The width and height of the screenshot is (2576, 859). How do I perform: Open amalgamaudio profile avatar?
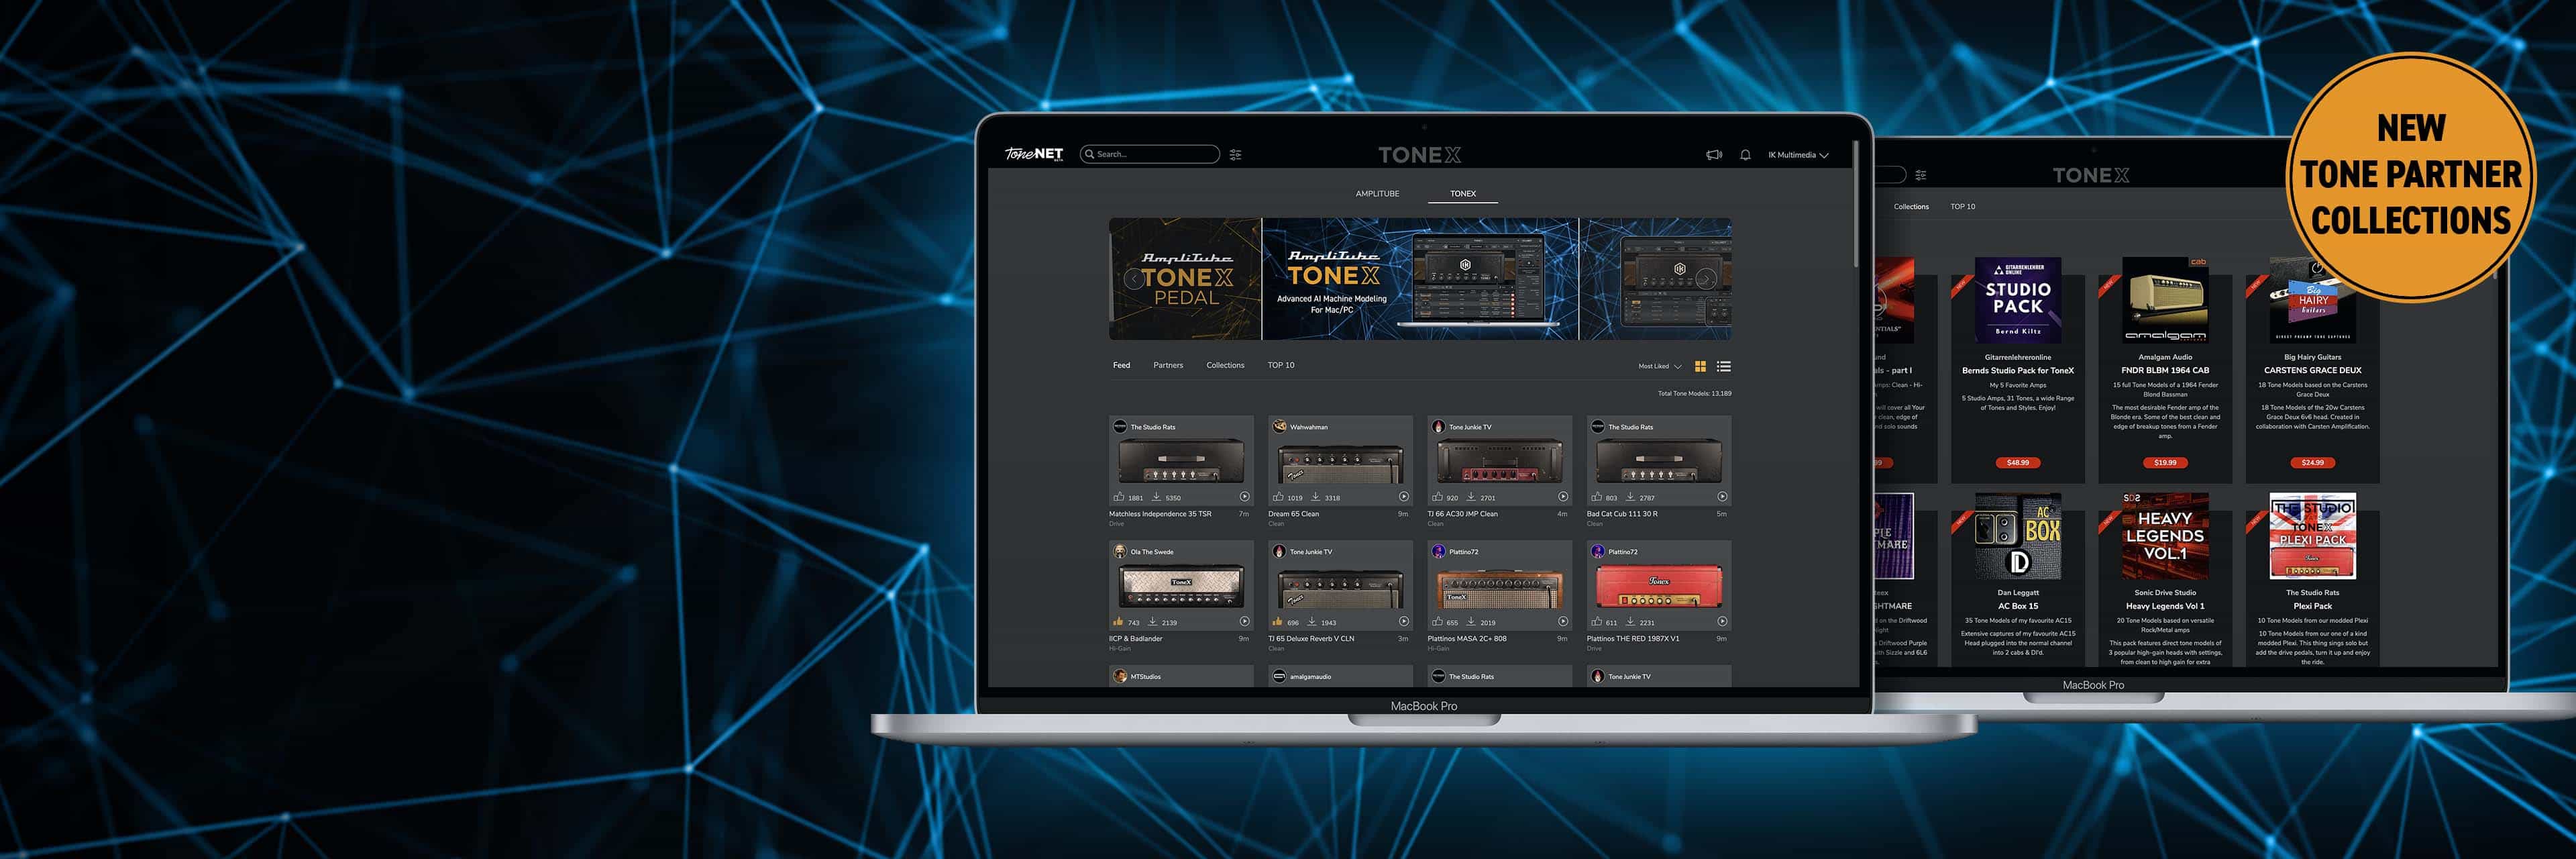[x=1279, y=676]
